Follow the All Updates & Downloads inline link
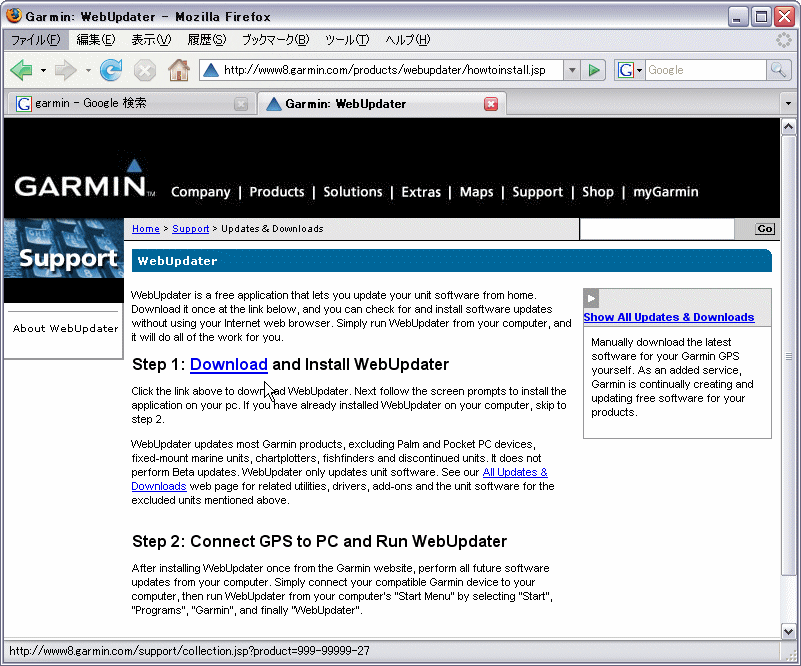 [515, 472]
